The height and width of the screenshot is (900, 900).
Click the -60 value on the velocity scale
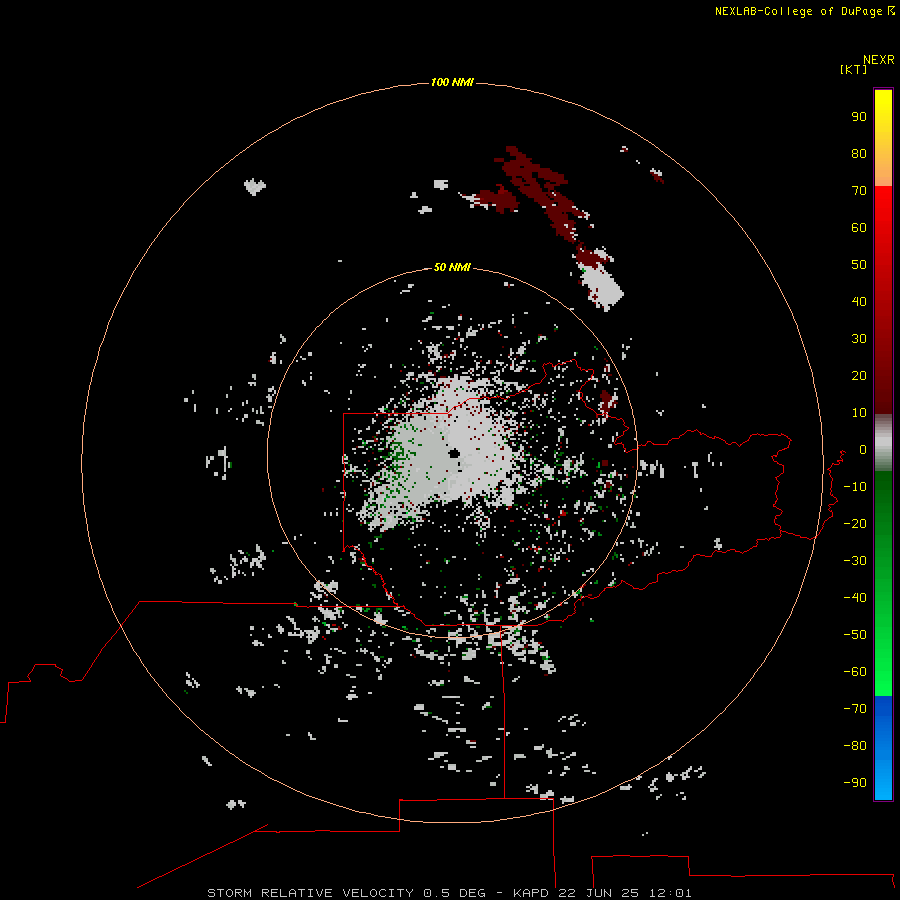[x=855, y=672]
